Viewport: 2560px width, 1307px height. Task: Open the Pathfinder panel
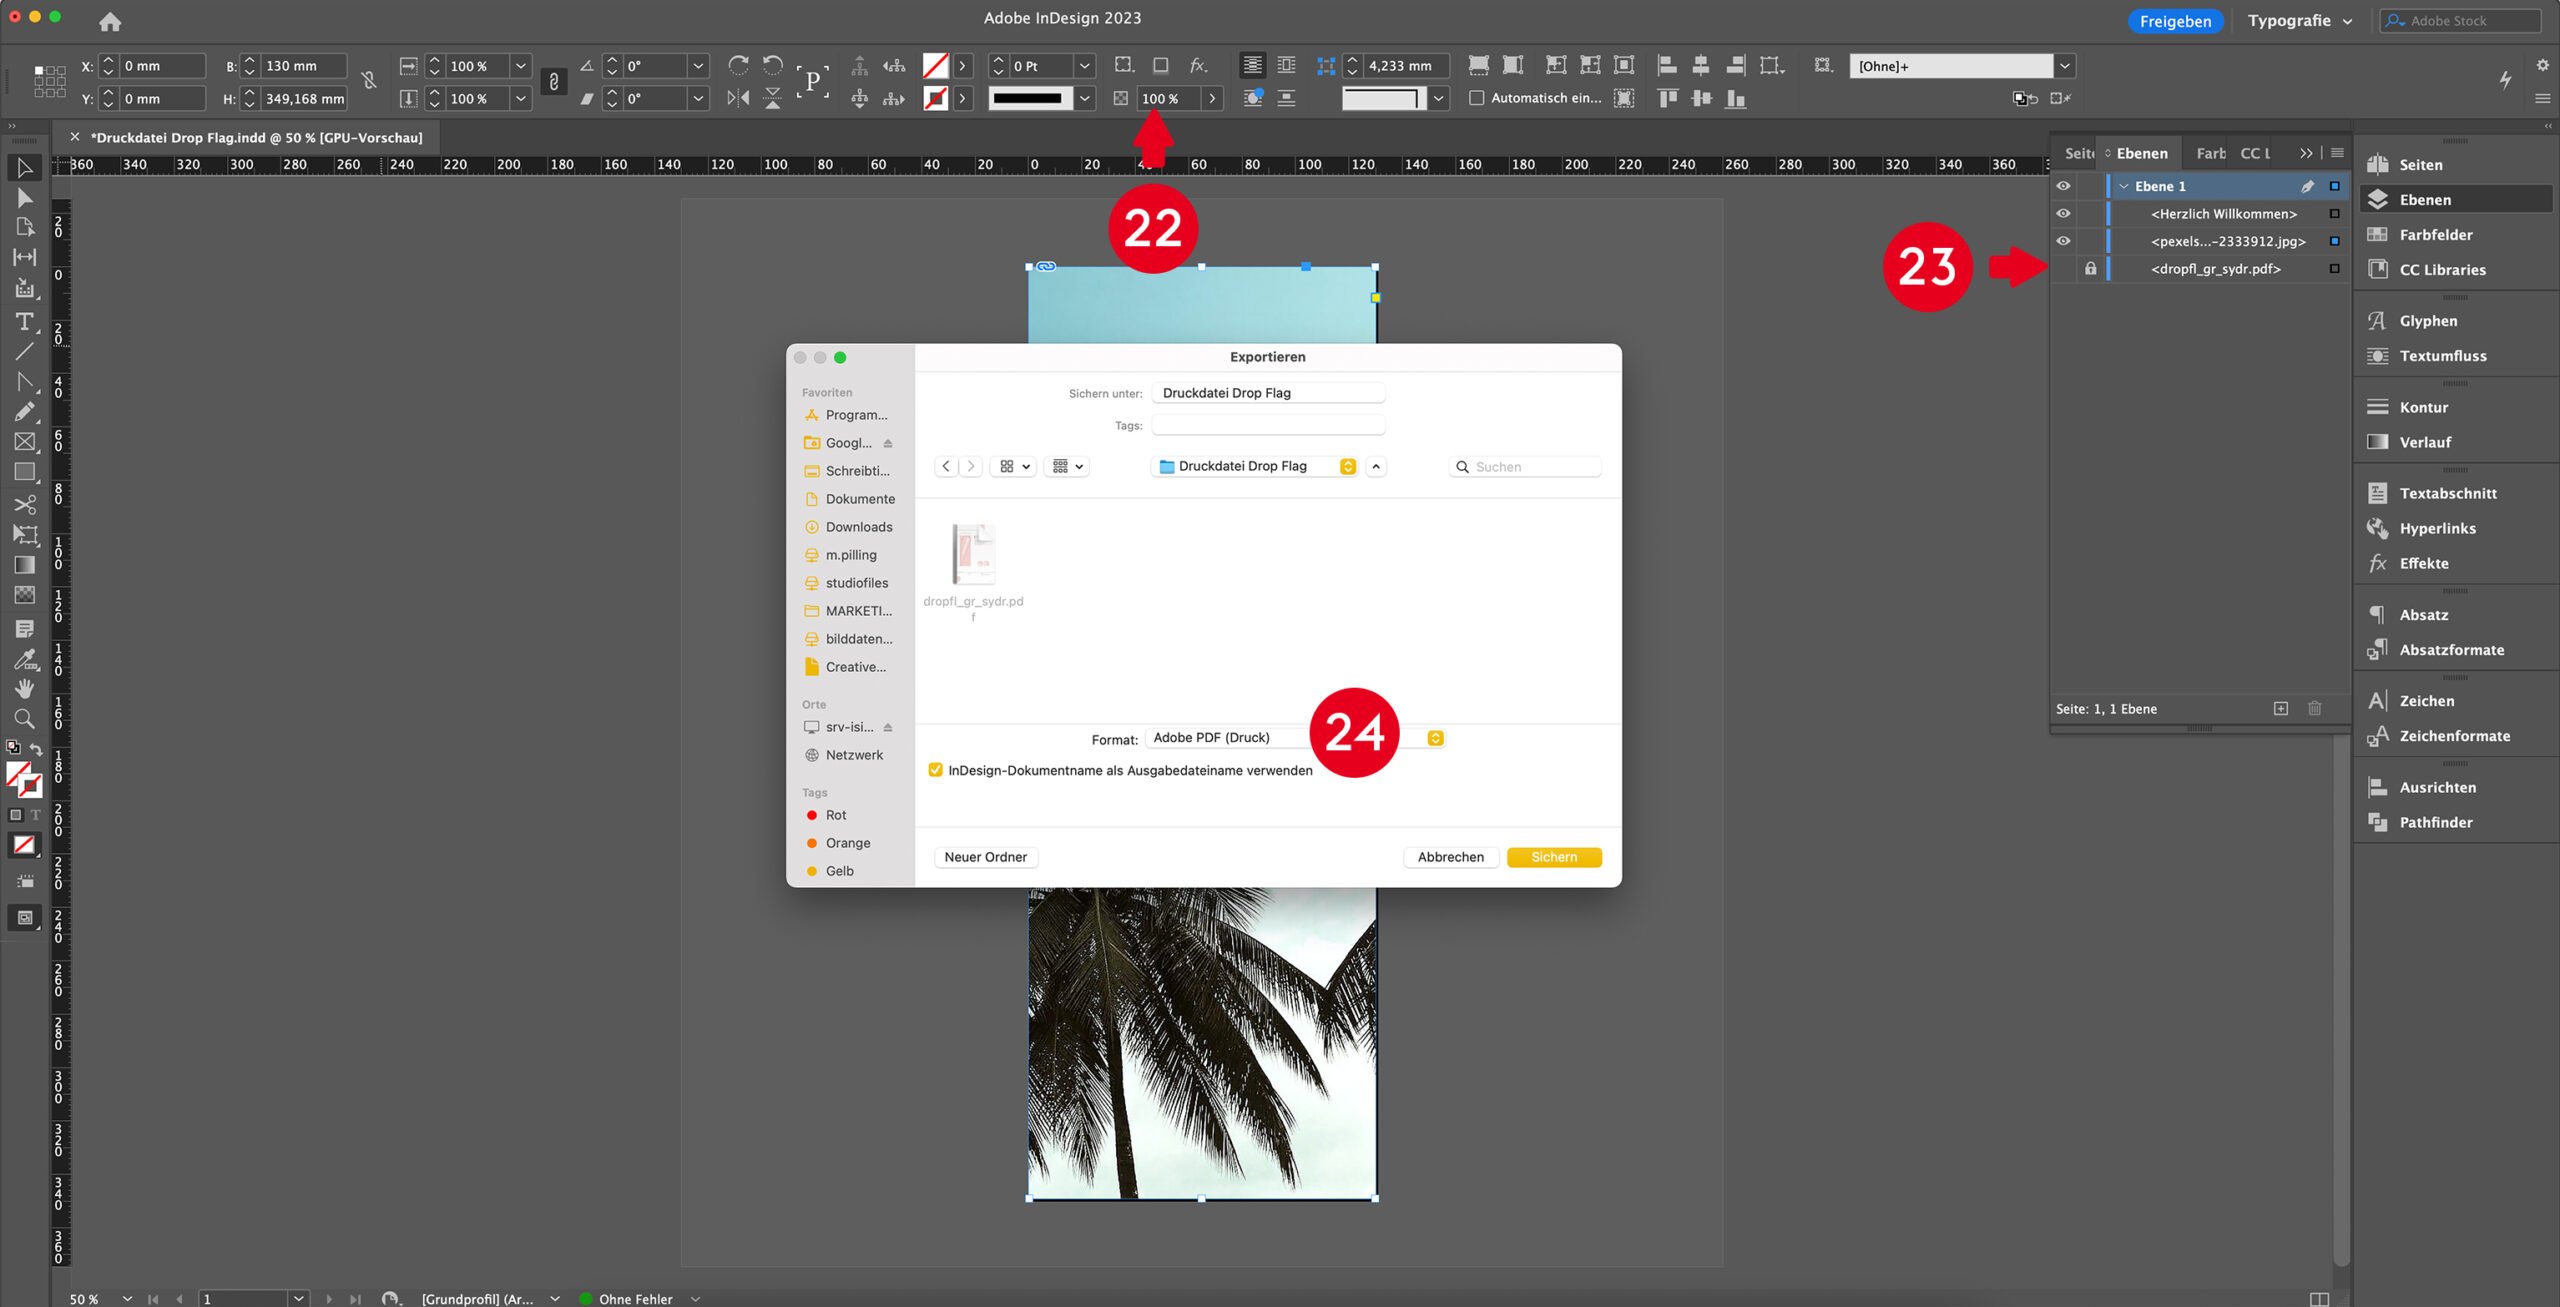pos(2435,822)
